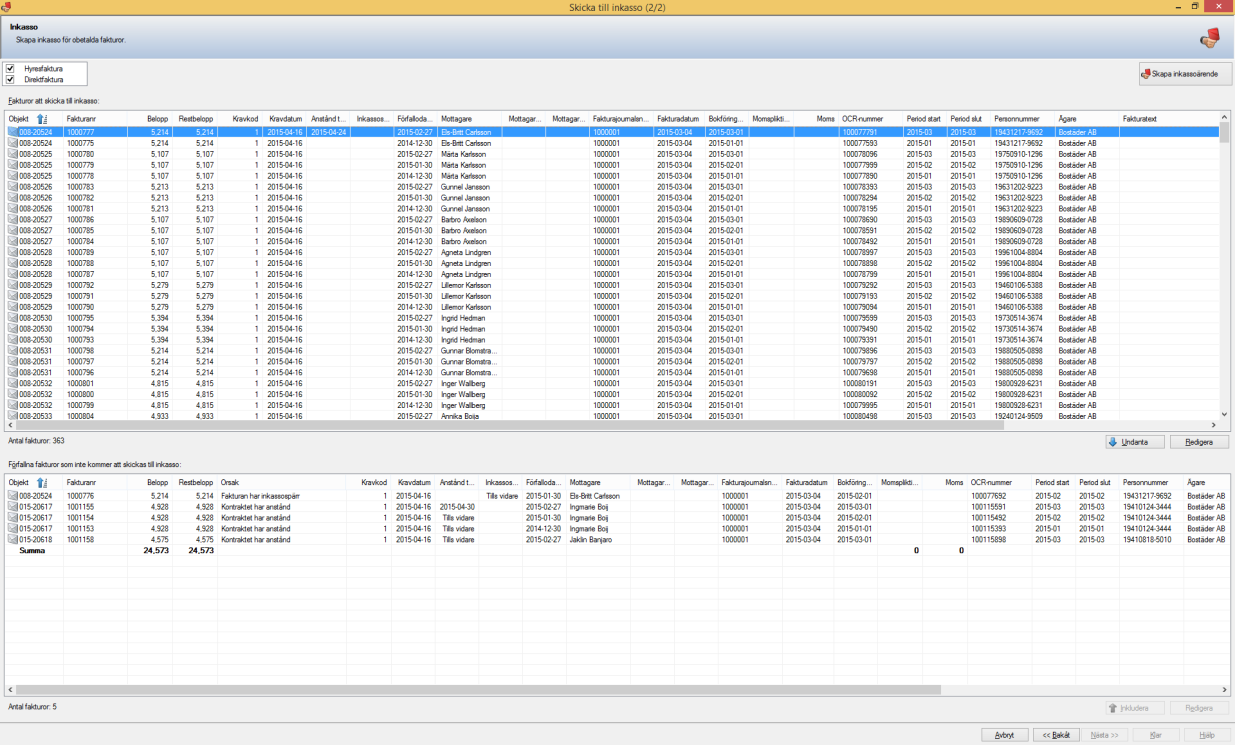Click the envelope icon of invoice 1000801
The image size is (1235, 745).
13,383
